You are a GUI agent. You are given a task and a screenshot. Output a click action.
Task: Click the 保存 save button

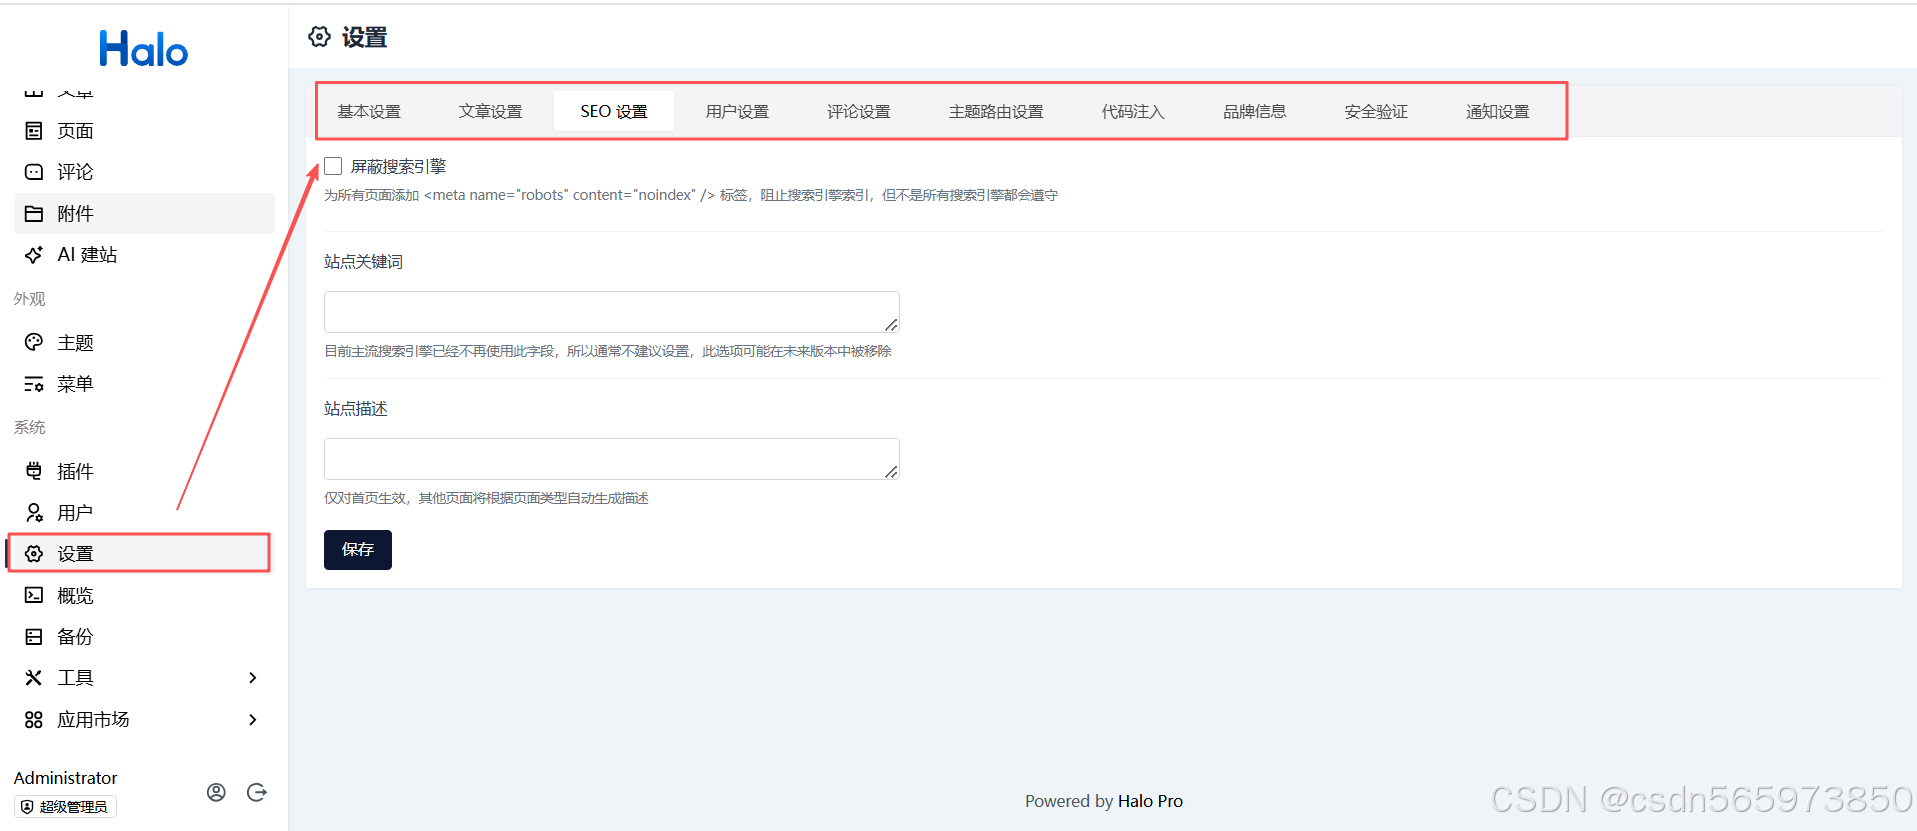[x=358, y=550]
